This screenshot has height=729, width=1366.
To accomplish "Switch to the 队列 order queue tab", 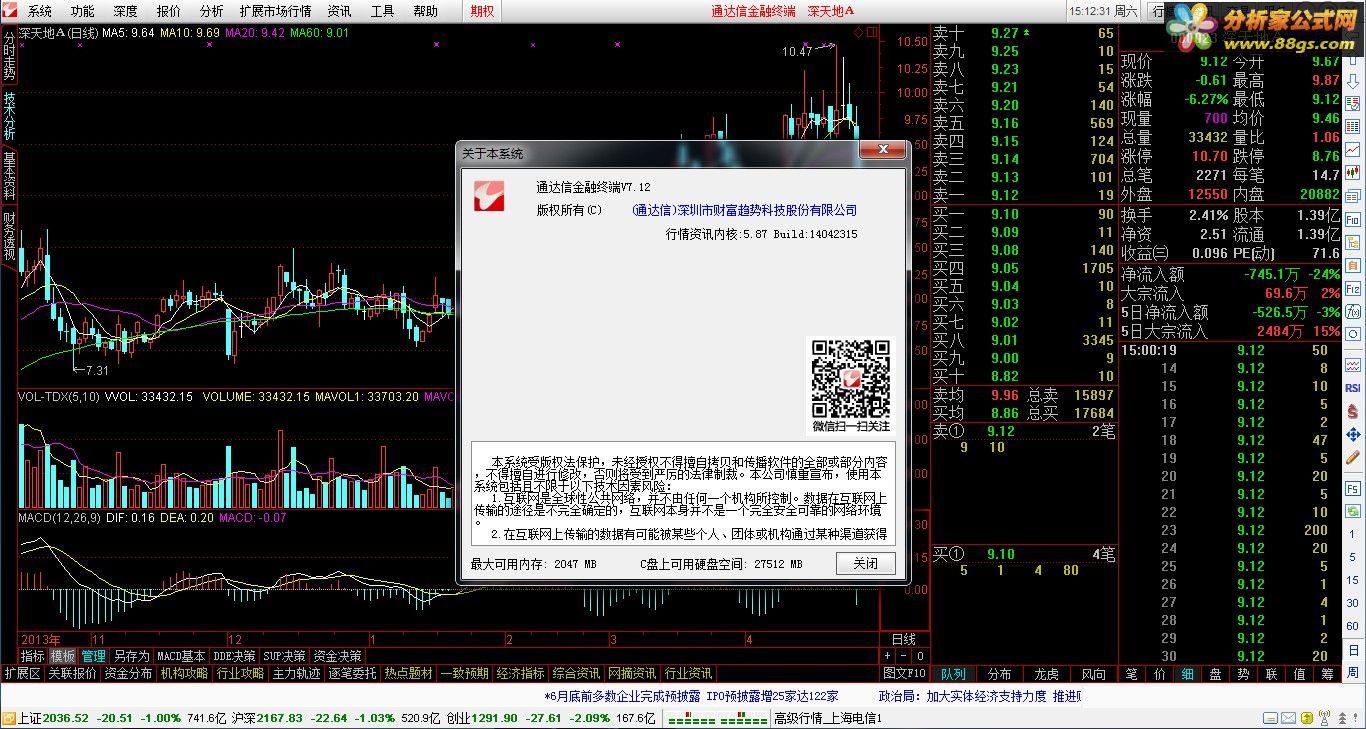I will (953, 674).
